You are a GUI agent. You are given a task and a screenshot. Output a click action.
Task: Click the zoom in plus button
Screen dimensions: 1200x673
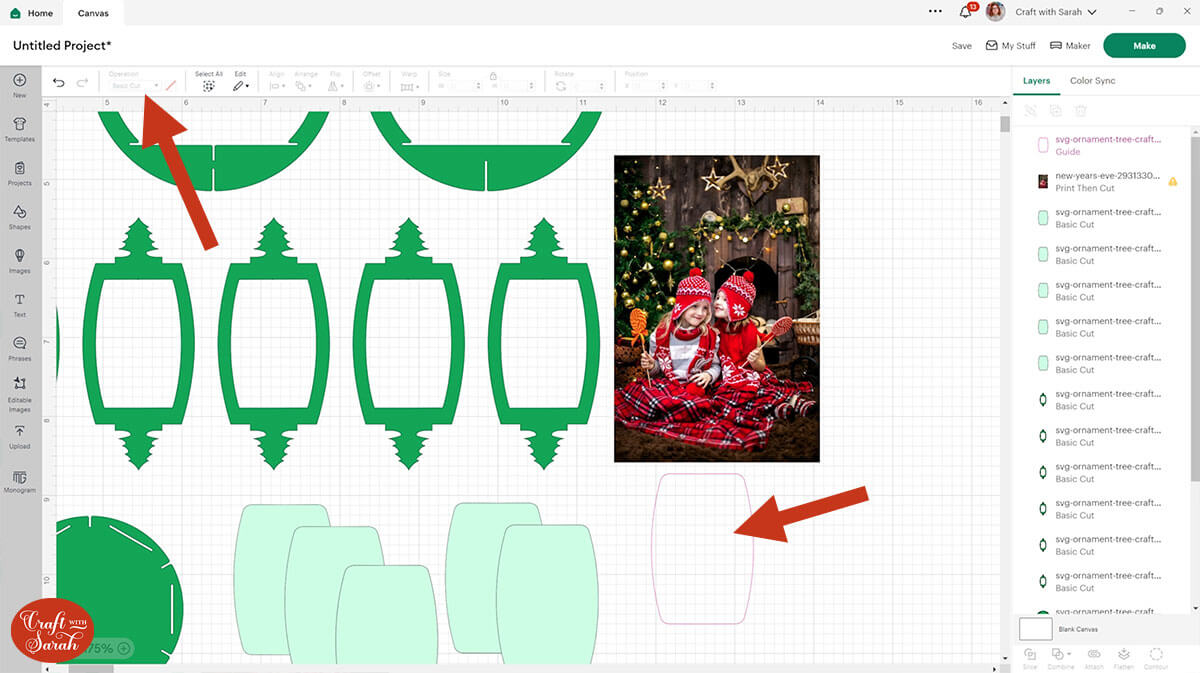click(x=124, y=648)
